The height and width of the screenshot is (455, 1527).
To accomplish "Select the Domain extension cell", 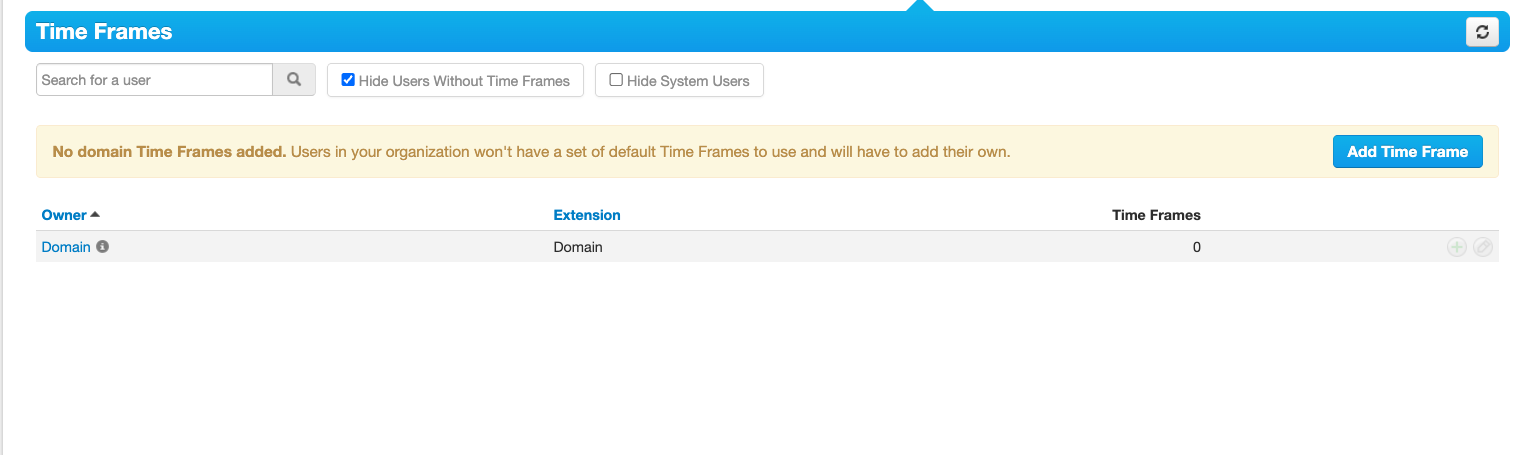I will click(x=578, y=247).
